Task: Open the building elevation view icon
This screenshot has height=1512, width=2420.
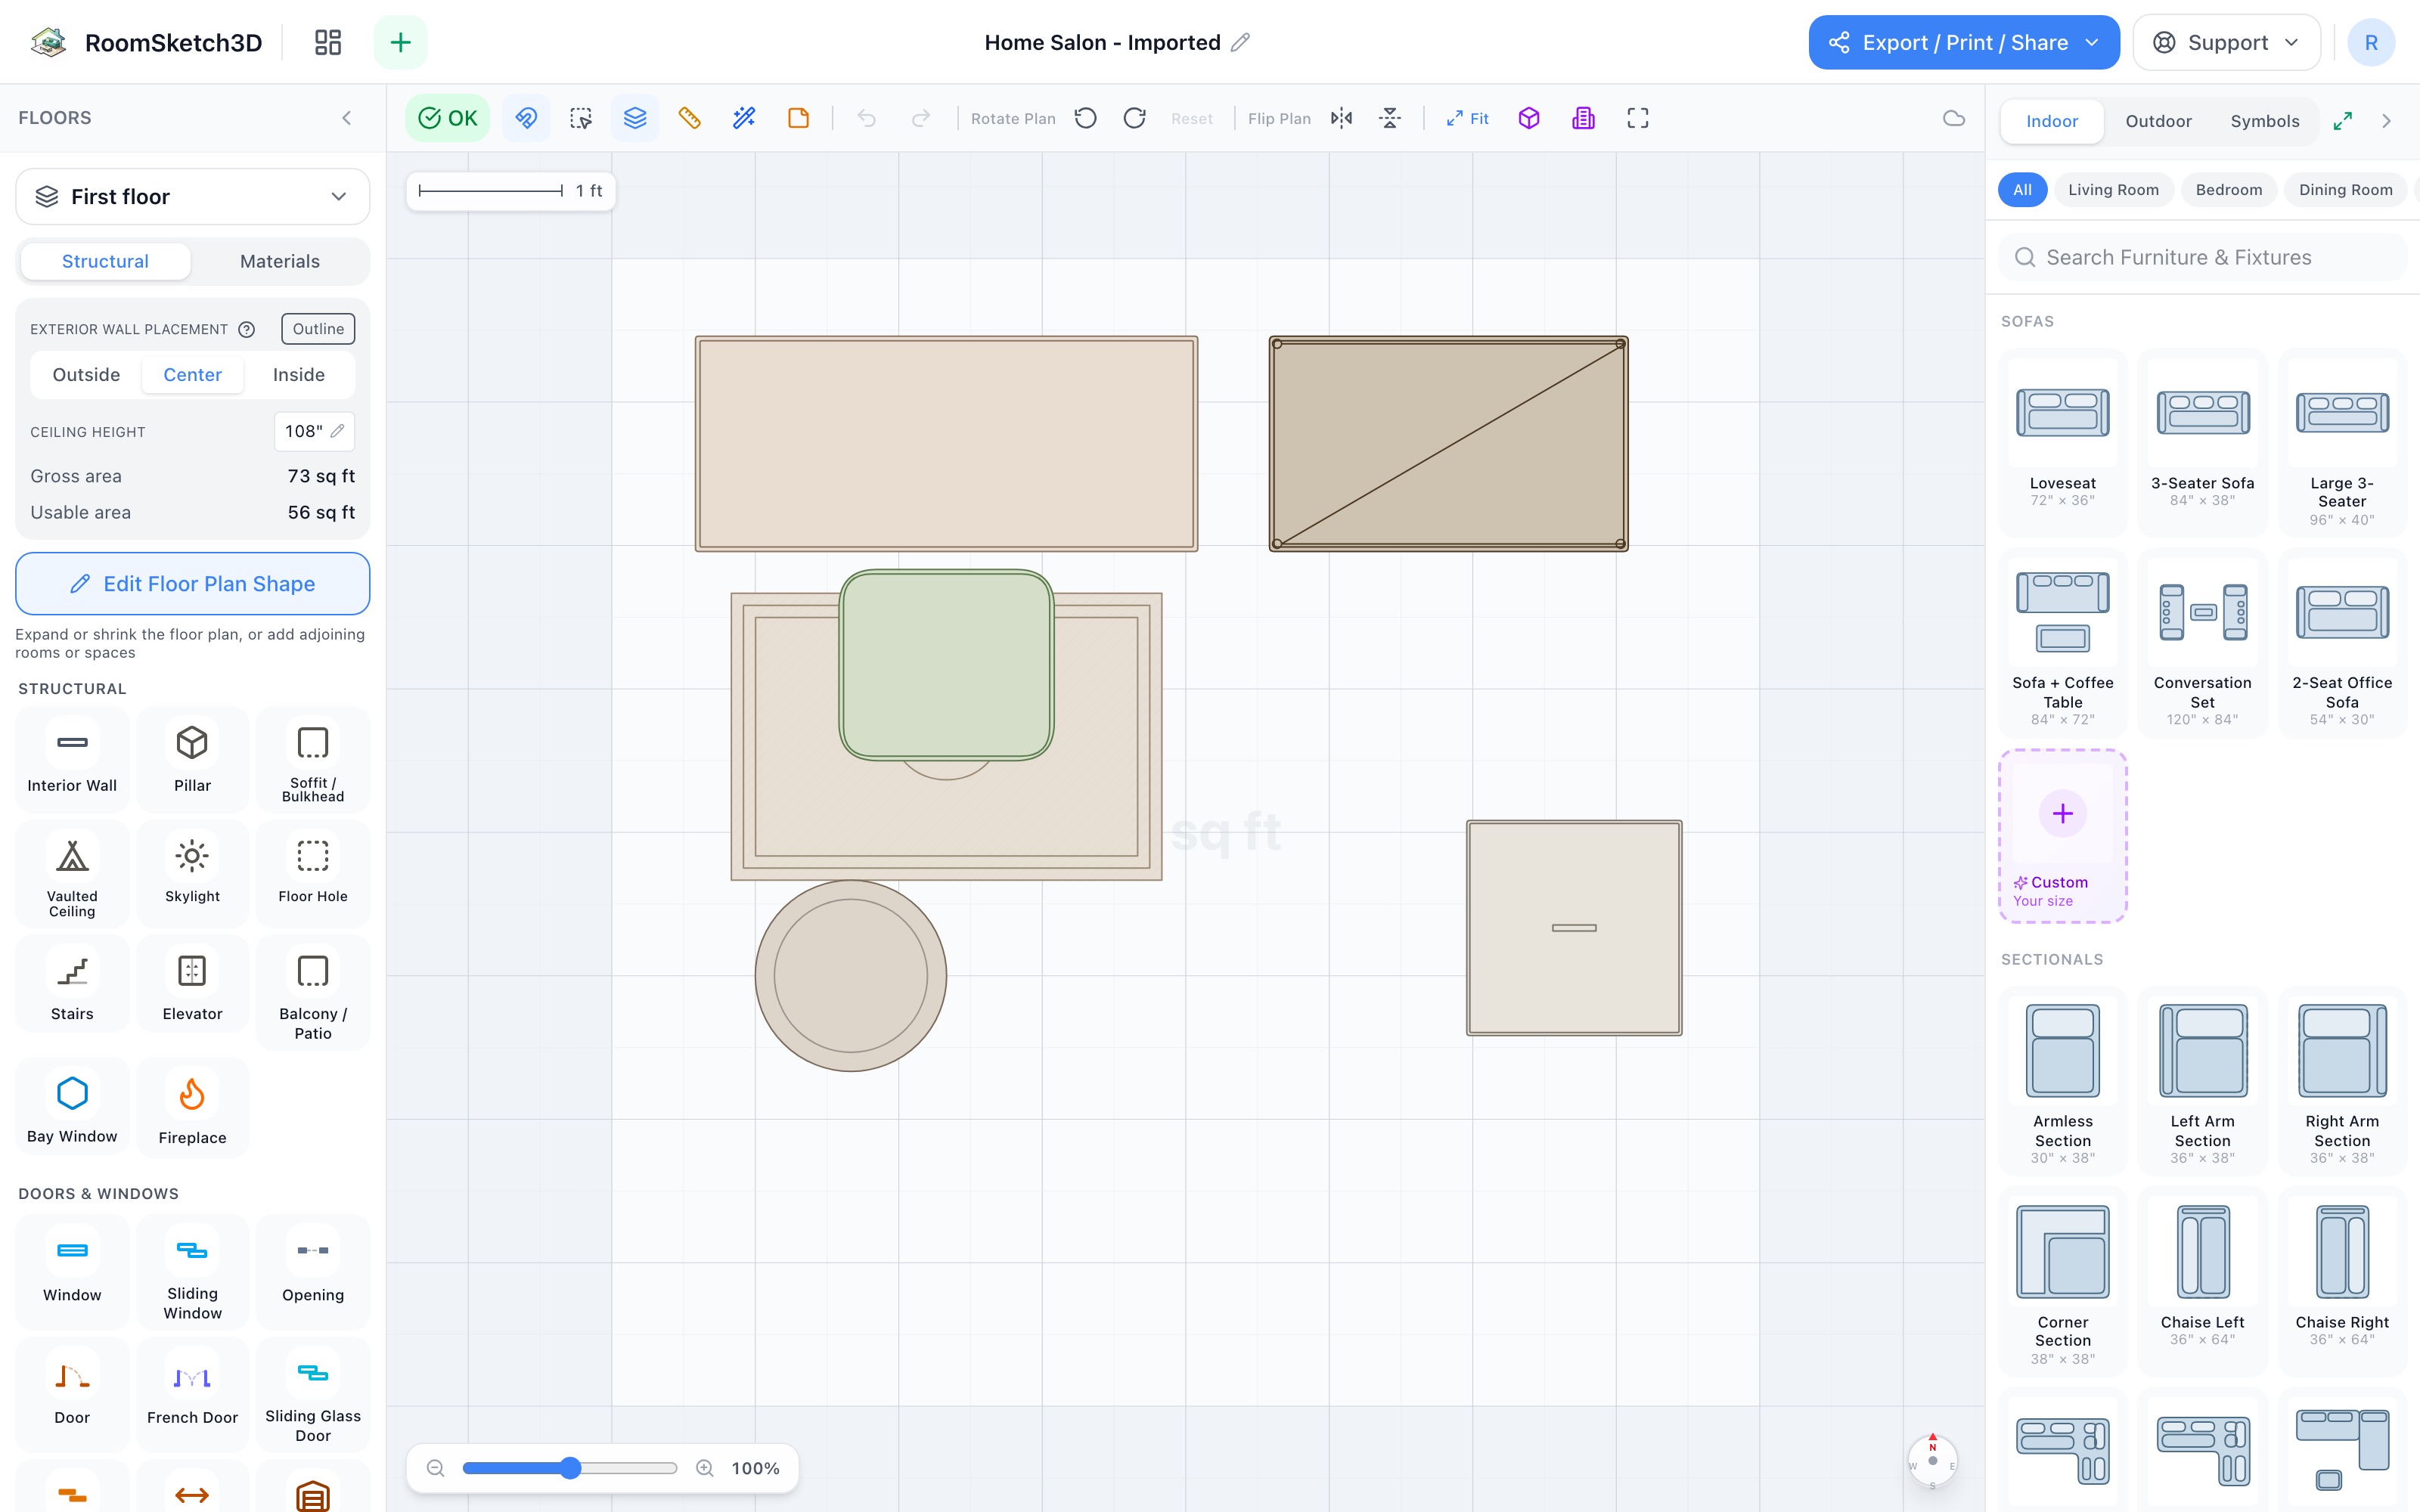Action: 1583,118
